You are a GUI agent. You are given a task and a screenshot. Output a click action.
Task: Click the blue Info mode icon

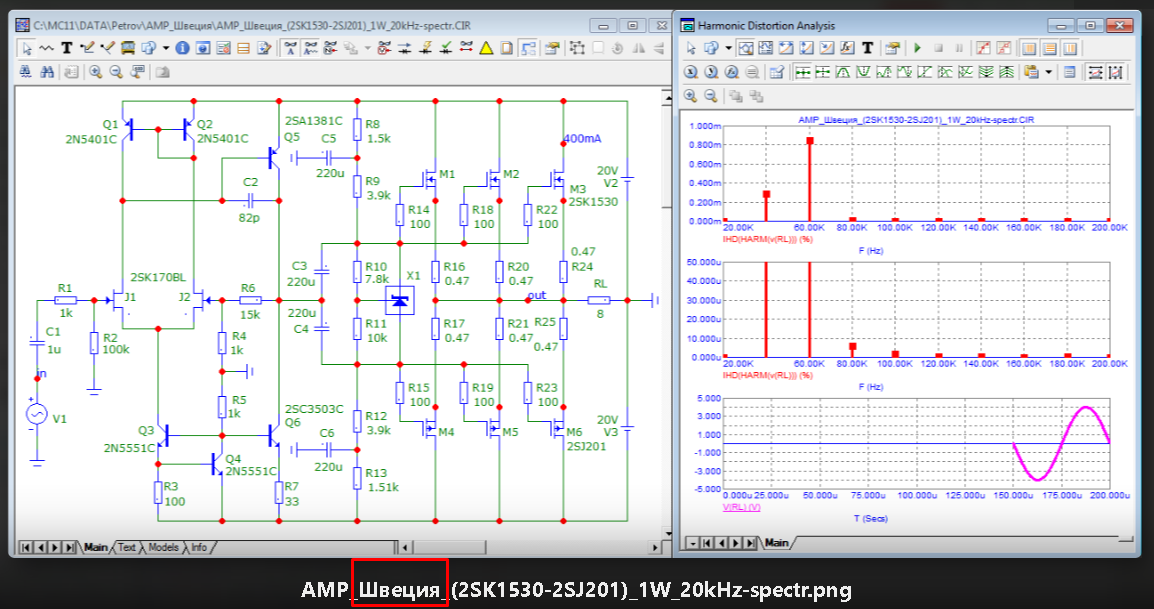click(x=182, y=48)
